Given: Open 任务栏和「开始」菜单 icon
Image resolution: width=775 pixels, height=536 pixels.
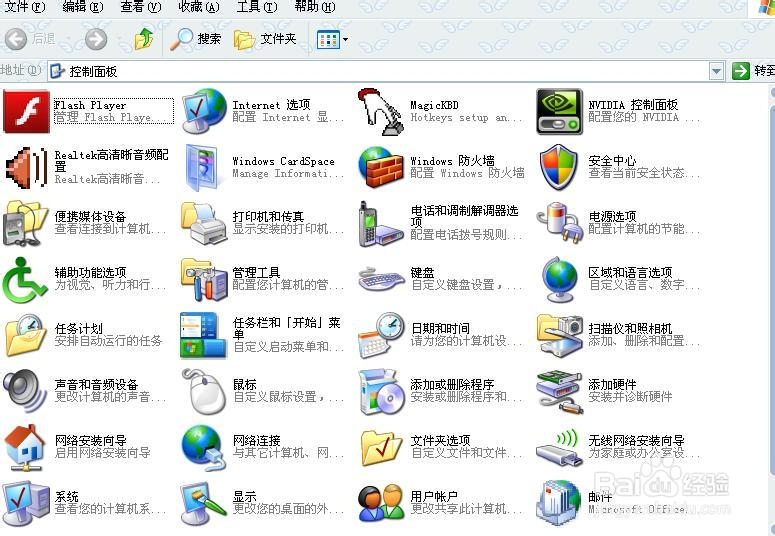Looking at the screenshot, I should coord(203,335).
